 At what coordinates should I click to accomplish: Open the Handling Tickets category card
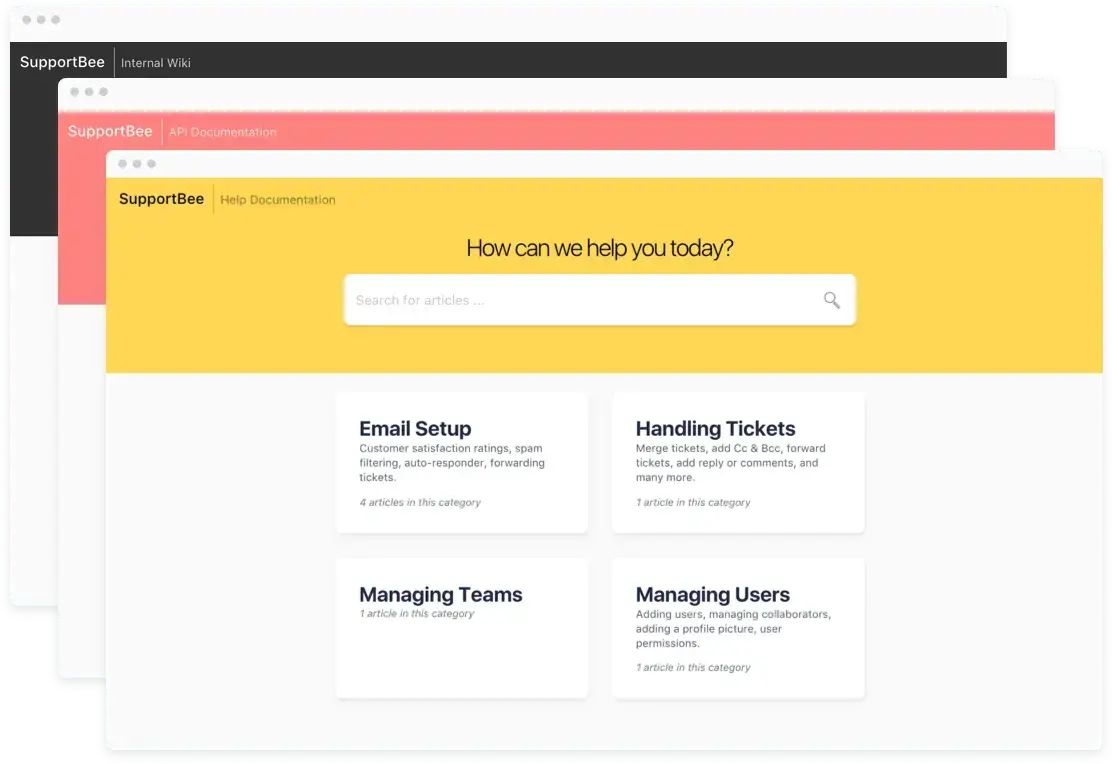[x=716, y=428]
